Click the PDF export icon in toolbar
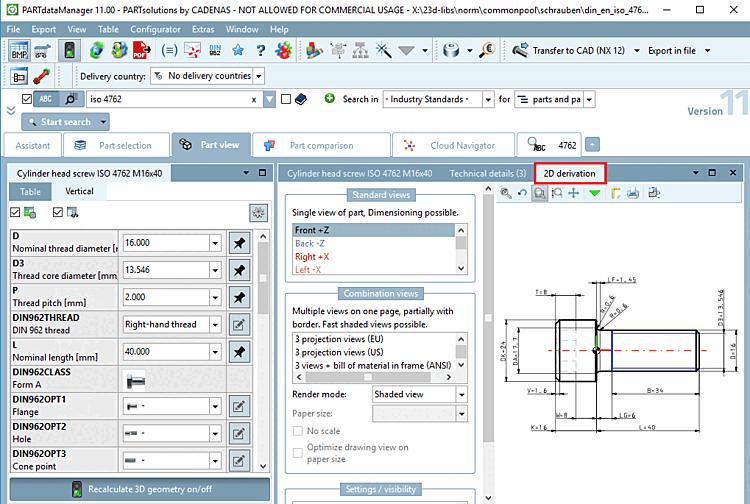The image size is (750, 504). click(x=142, y=50)
